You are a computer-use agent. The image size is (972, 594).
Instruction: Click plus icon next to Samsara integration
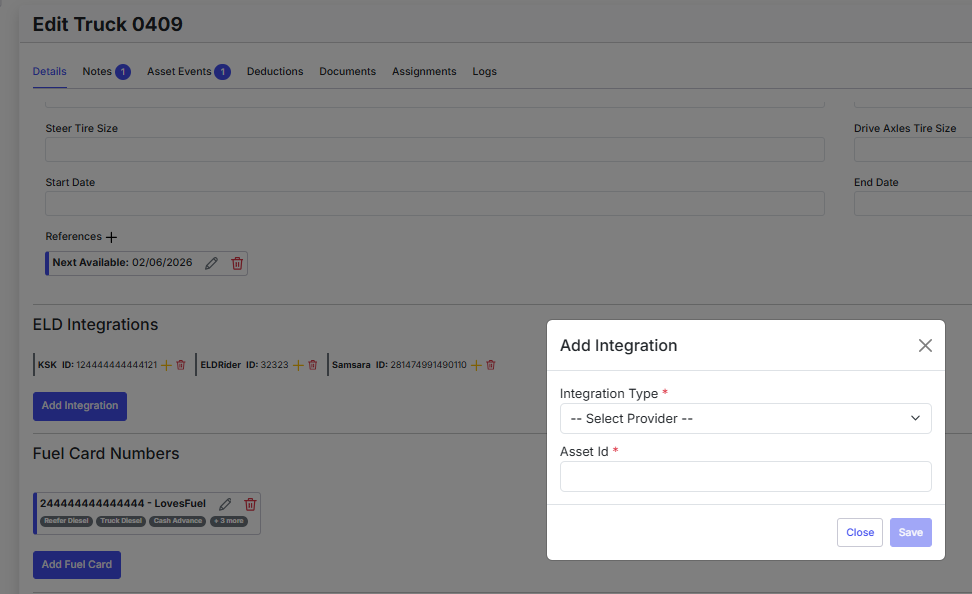coord(476,365)
